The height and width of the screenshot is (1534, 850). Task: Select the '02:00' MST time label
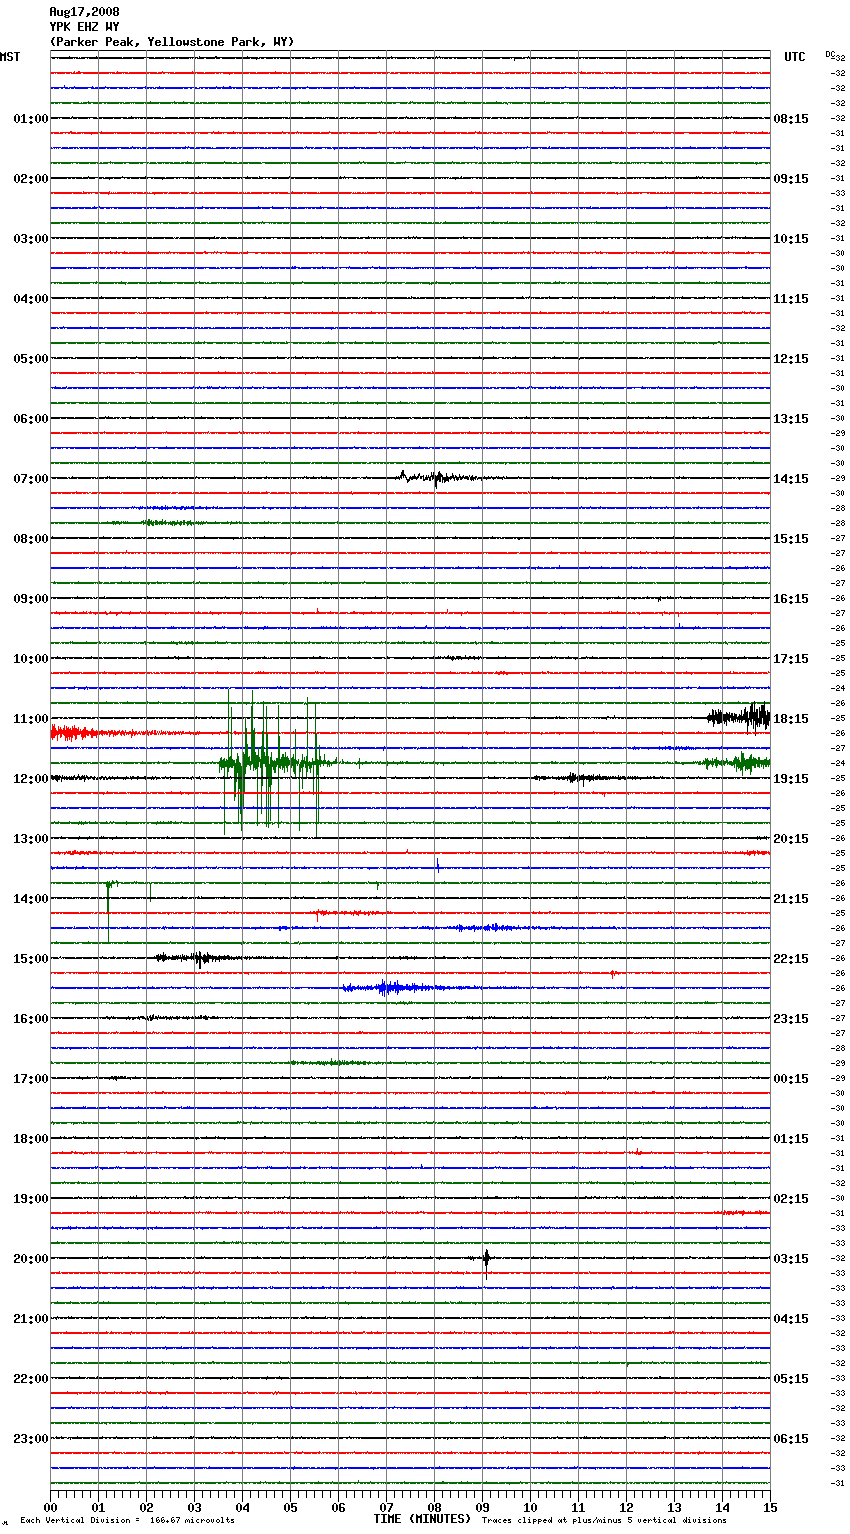click(x=31, y=179)
